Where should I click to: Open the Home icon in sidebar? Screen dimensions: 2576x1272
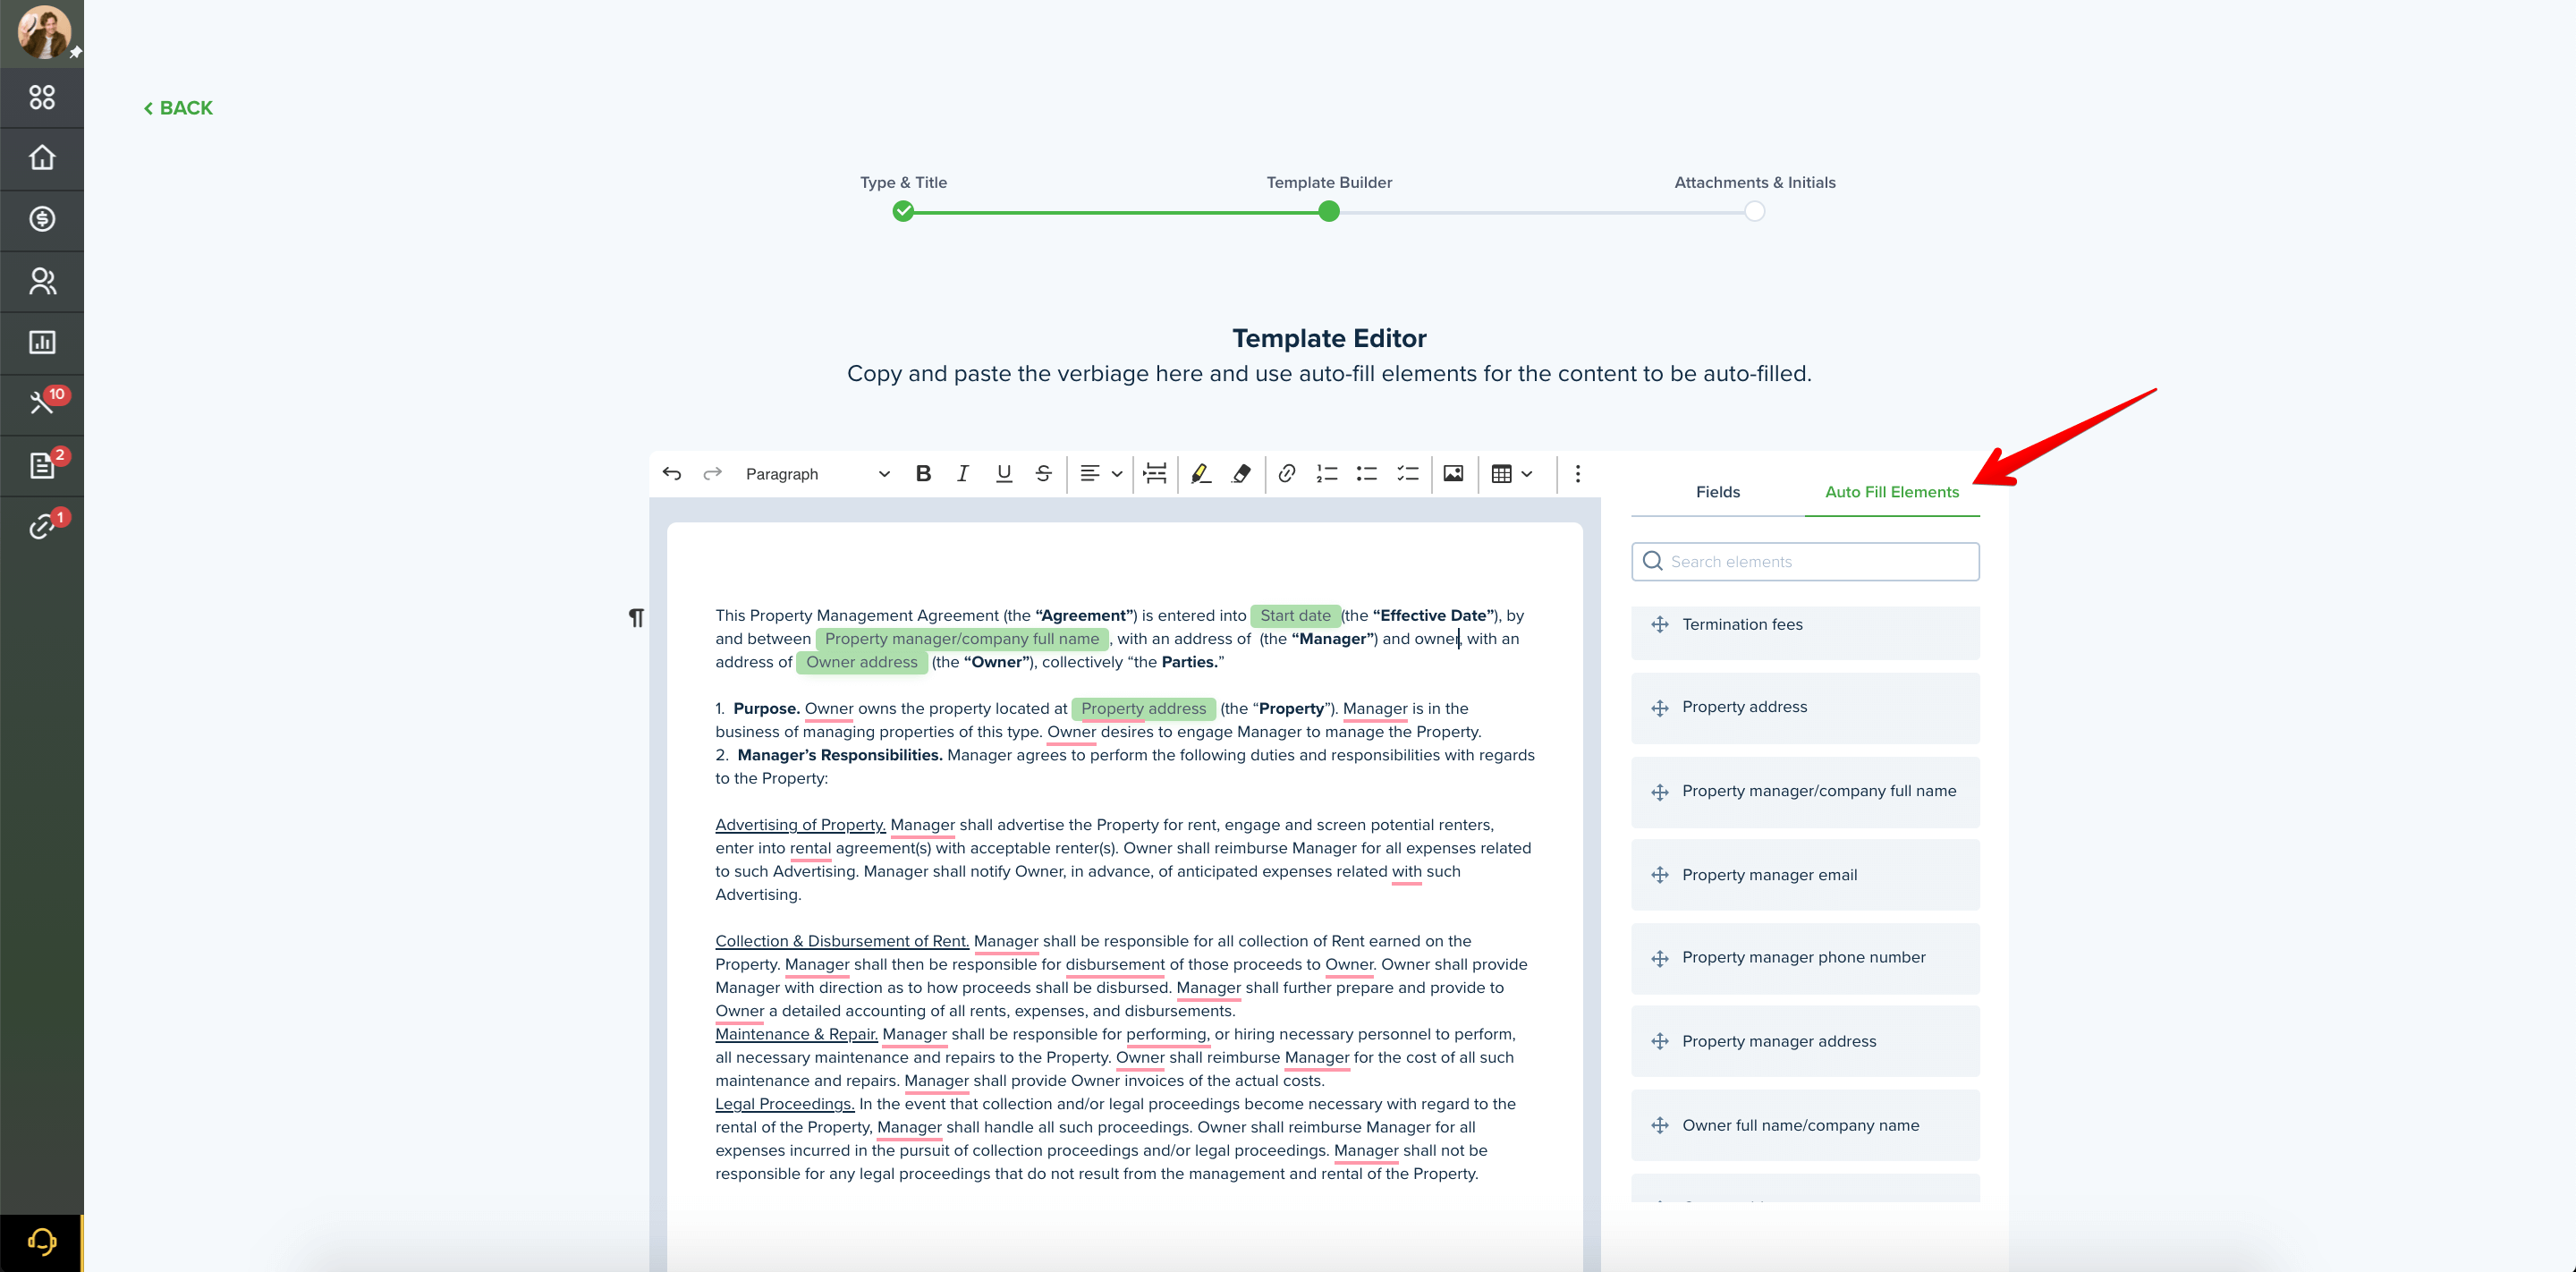click(42, 158)
